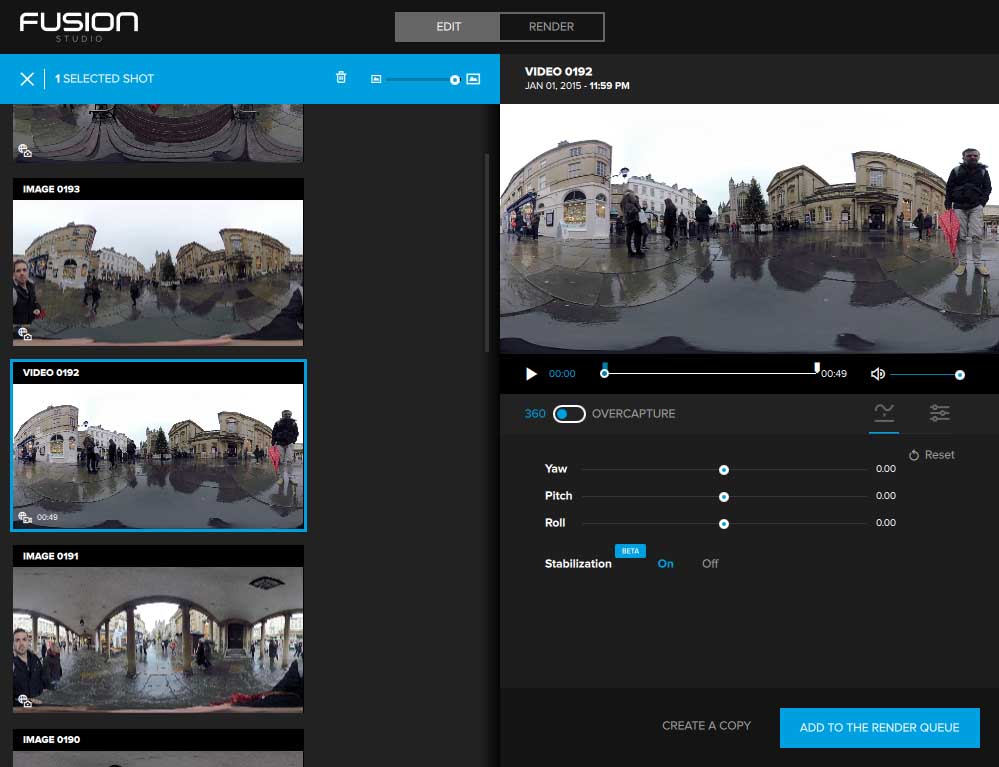Click the 360 video icon on VIDEO 0192
This screenshot has height=767, width=999.
point(25,517)
